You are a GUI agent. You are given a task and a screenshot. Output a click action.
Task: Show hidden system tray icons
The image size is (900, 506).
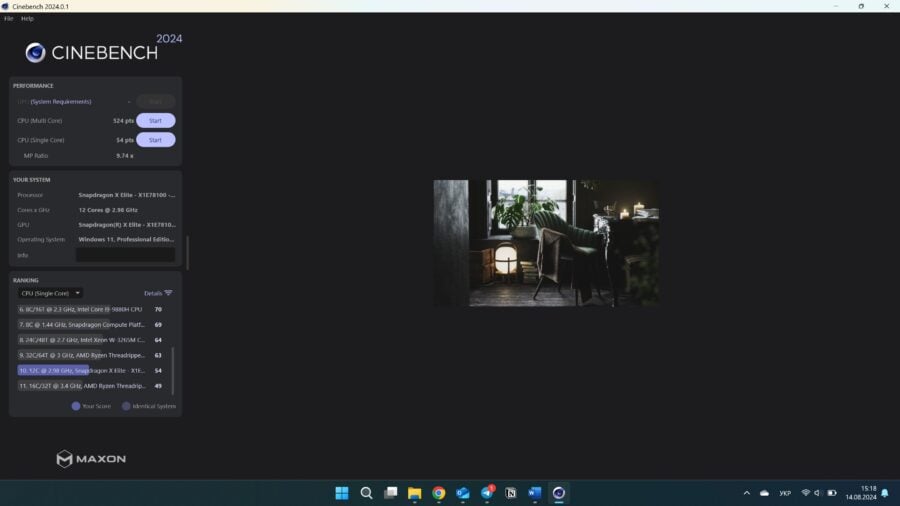[x=747, y=493]
